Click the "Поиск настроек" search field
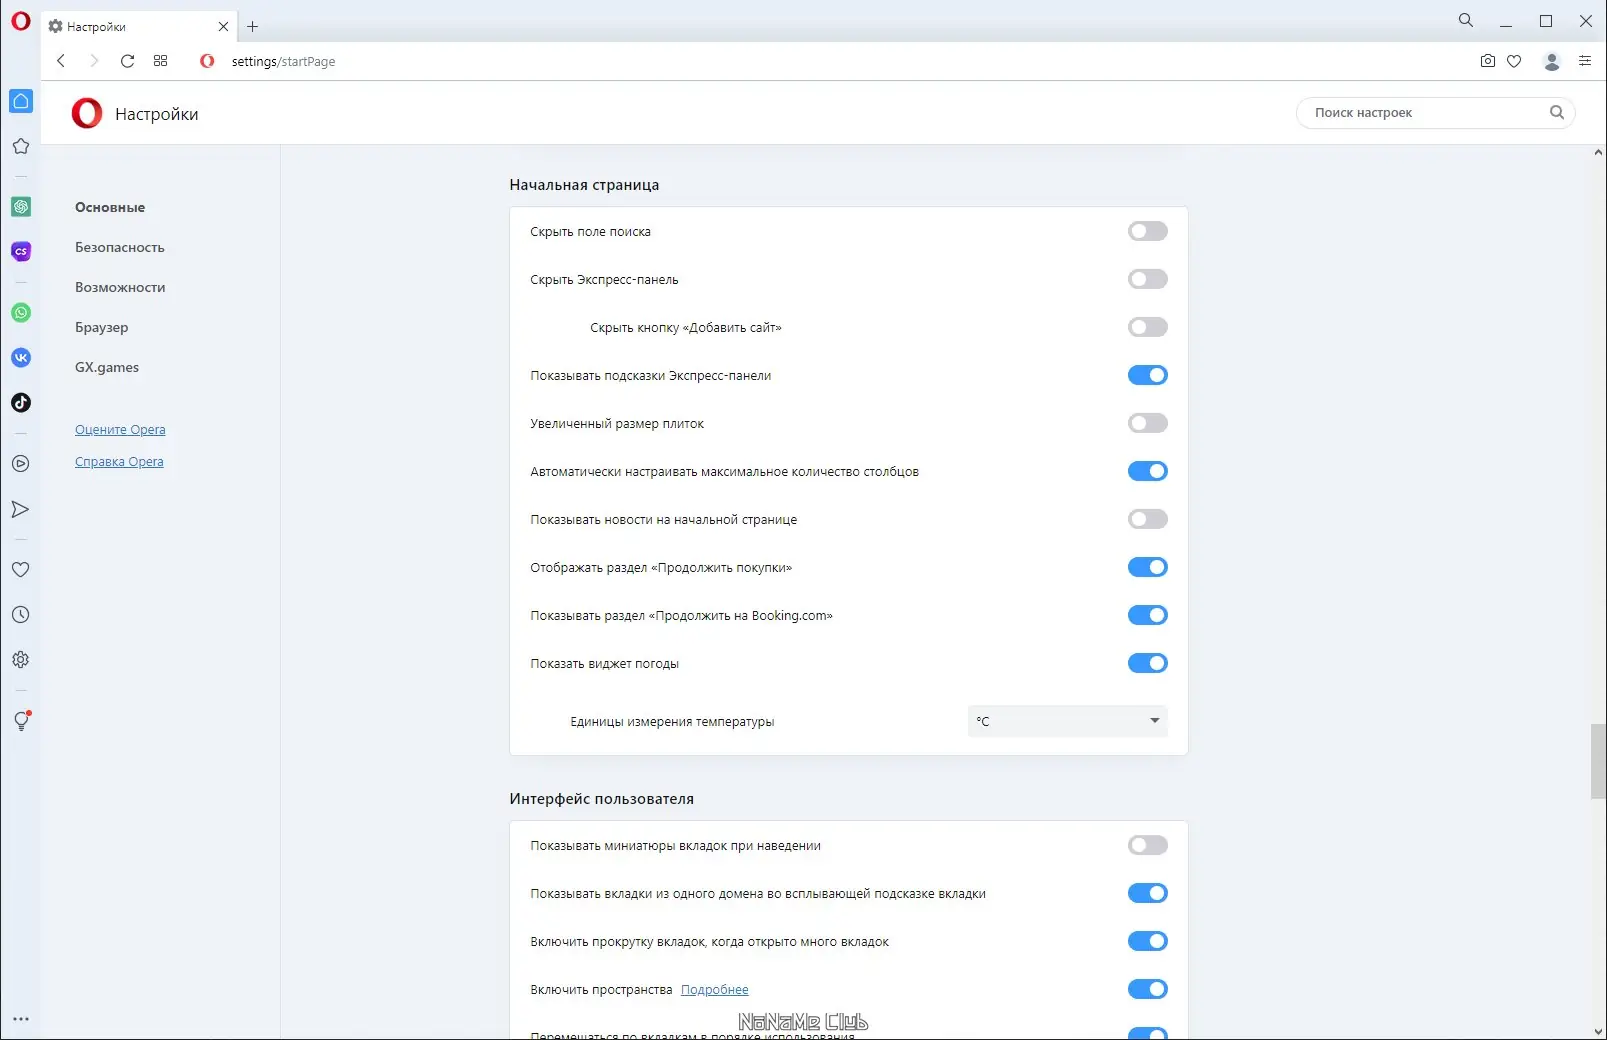The image size is (1607, 1040). coord(1427,113)
